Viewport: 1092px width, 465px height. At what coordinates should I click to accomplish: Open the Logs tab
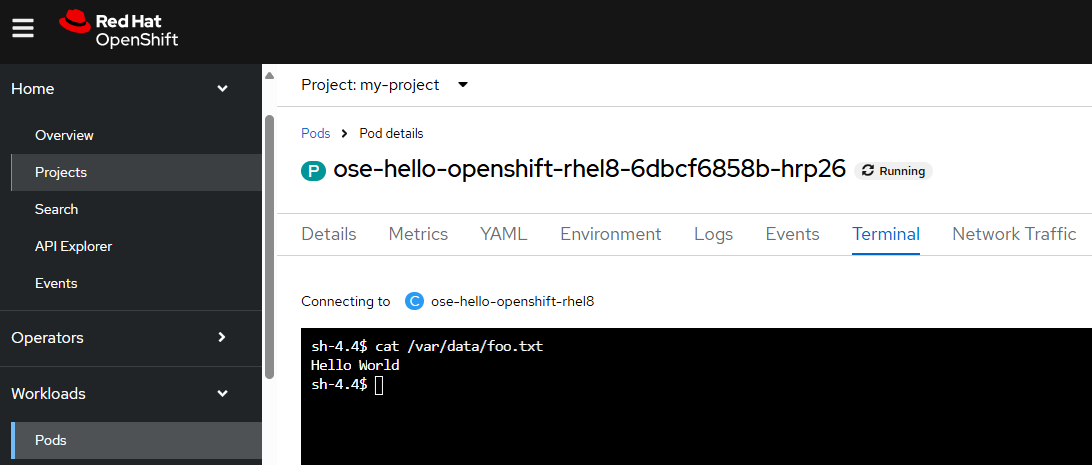713,234
